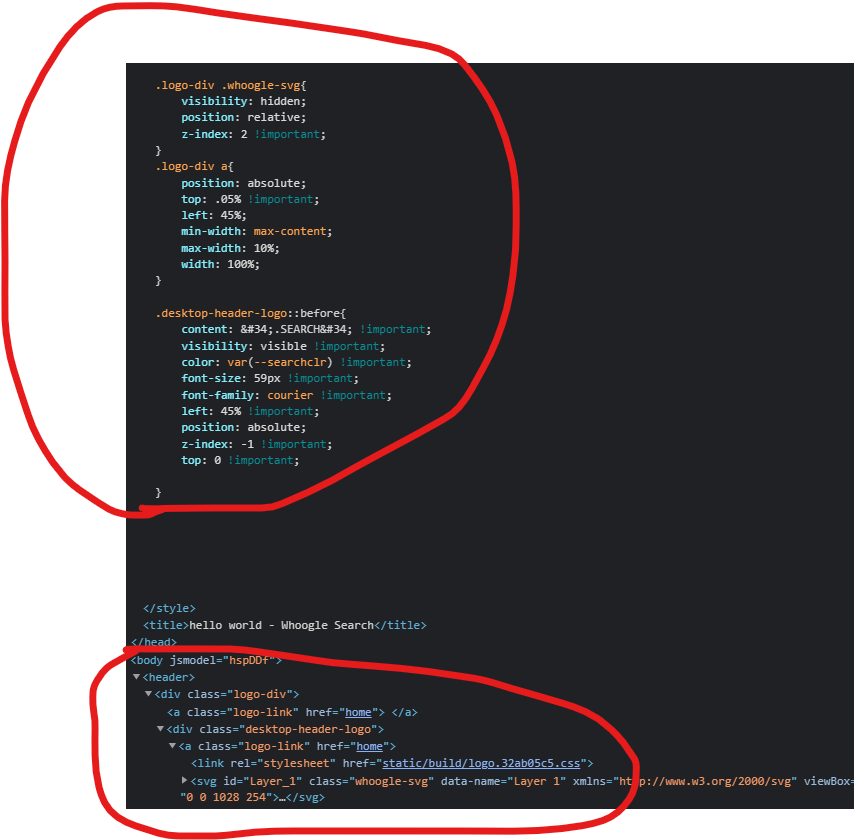
Task: Click the content: .SEARCH declaration
Action: click(306, 329)
